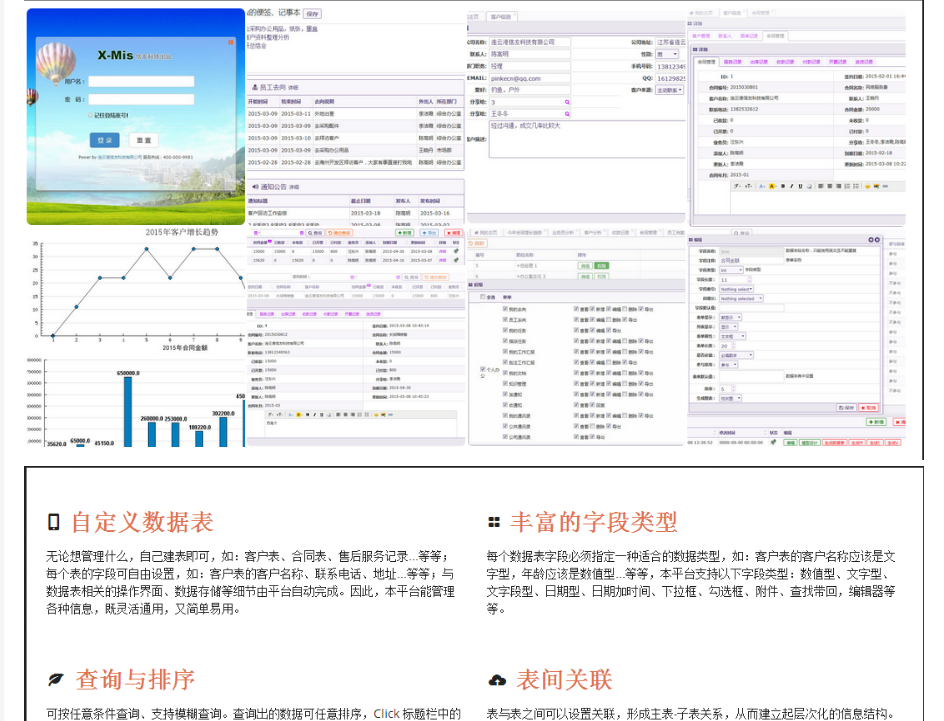Click the cloud upload icon beside 表间关联
The width and height of the screenshot is (944, 721).
pyautogui.click(x=496, y=681)
